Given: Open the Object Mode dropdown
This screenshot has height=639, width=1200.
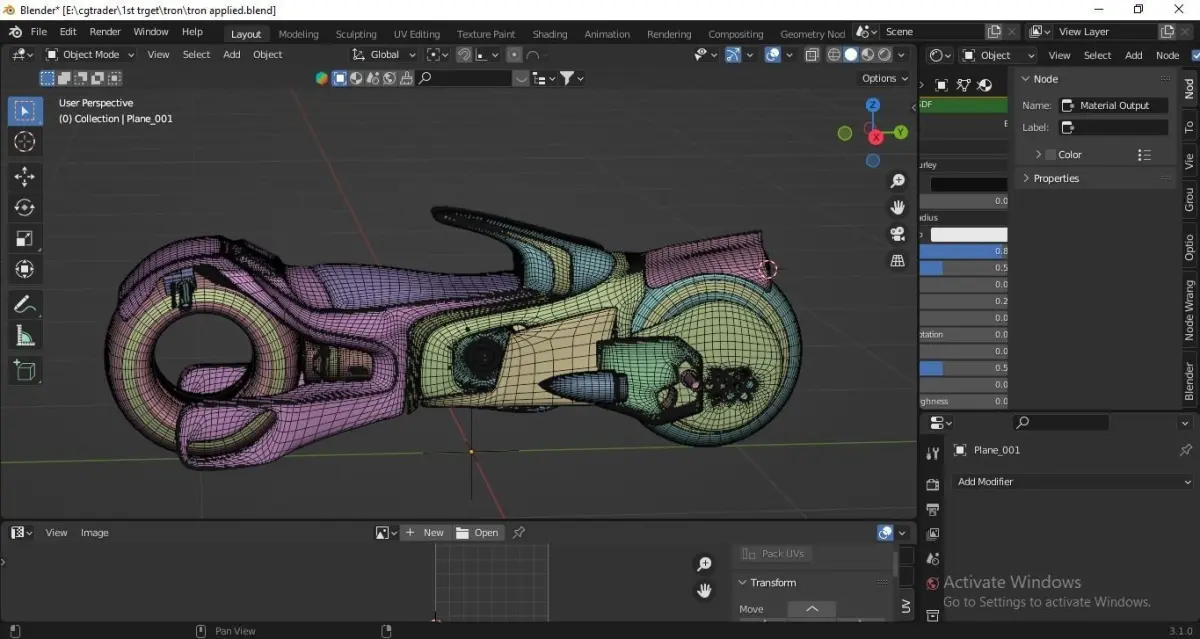Looking at the screenshot, I should pyautogui.click(x=90, y=55).
